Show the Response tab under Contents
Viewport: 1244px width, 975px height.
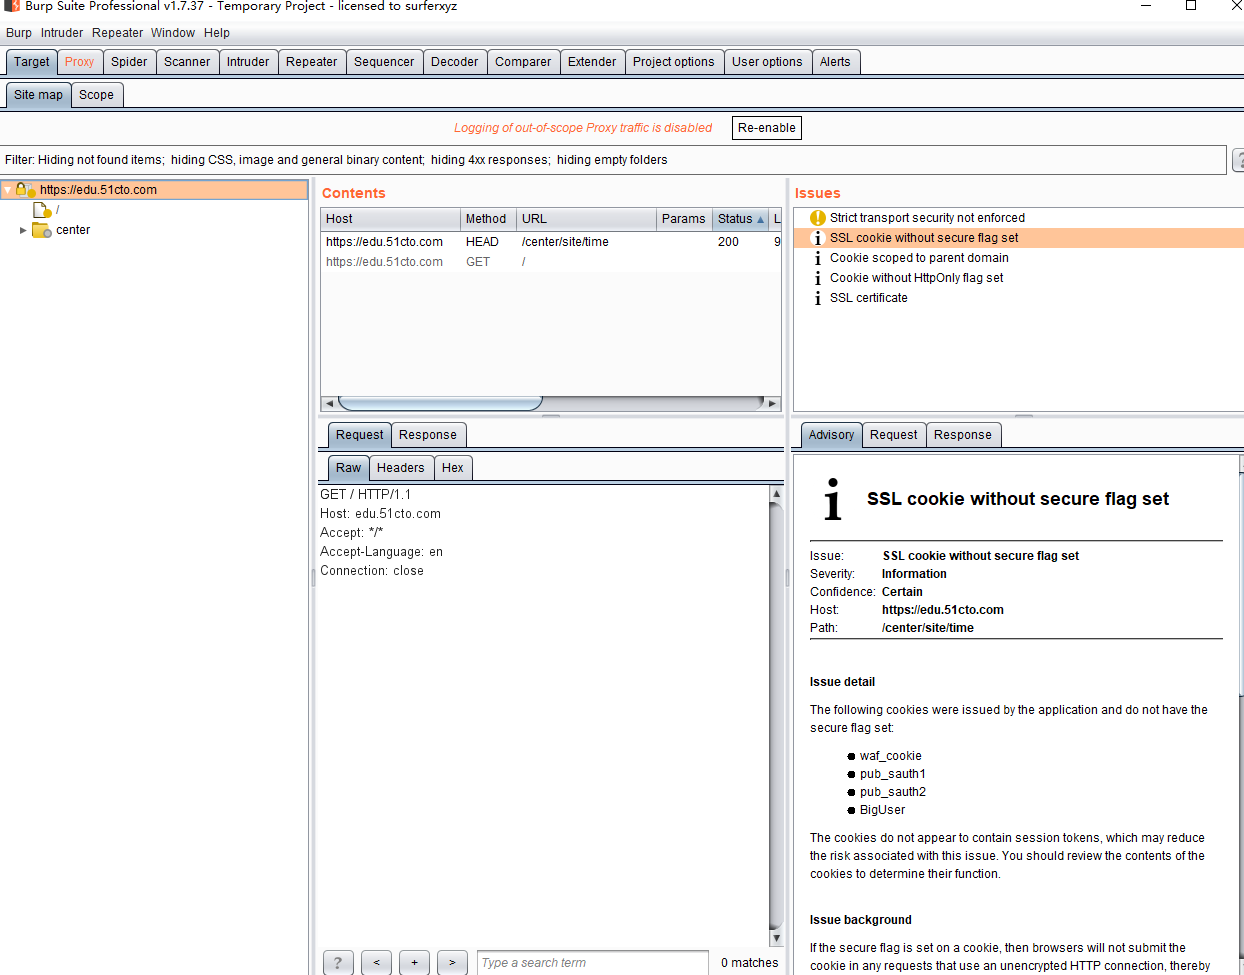(428, 435)
